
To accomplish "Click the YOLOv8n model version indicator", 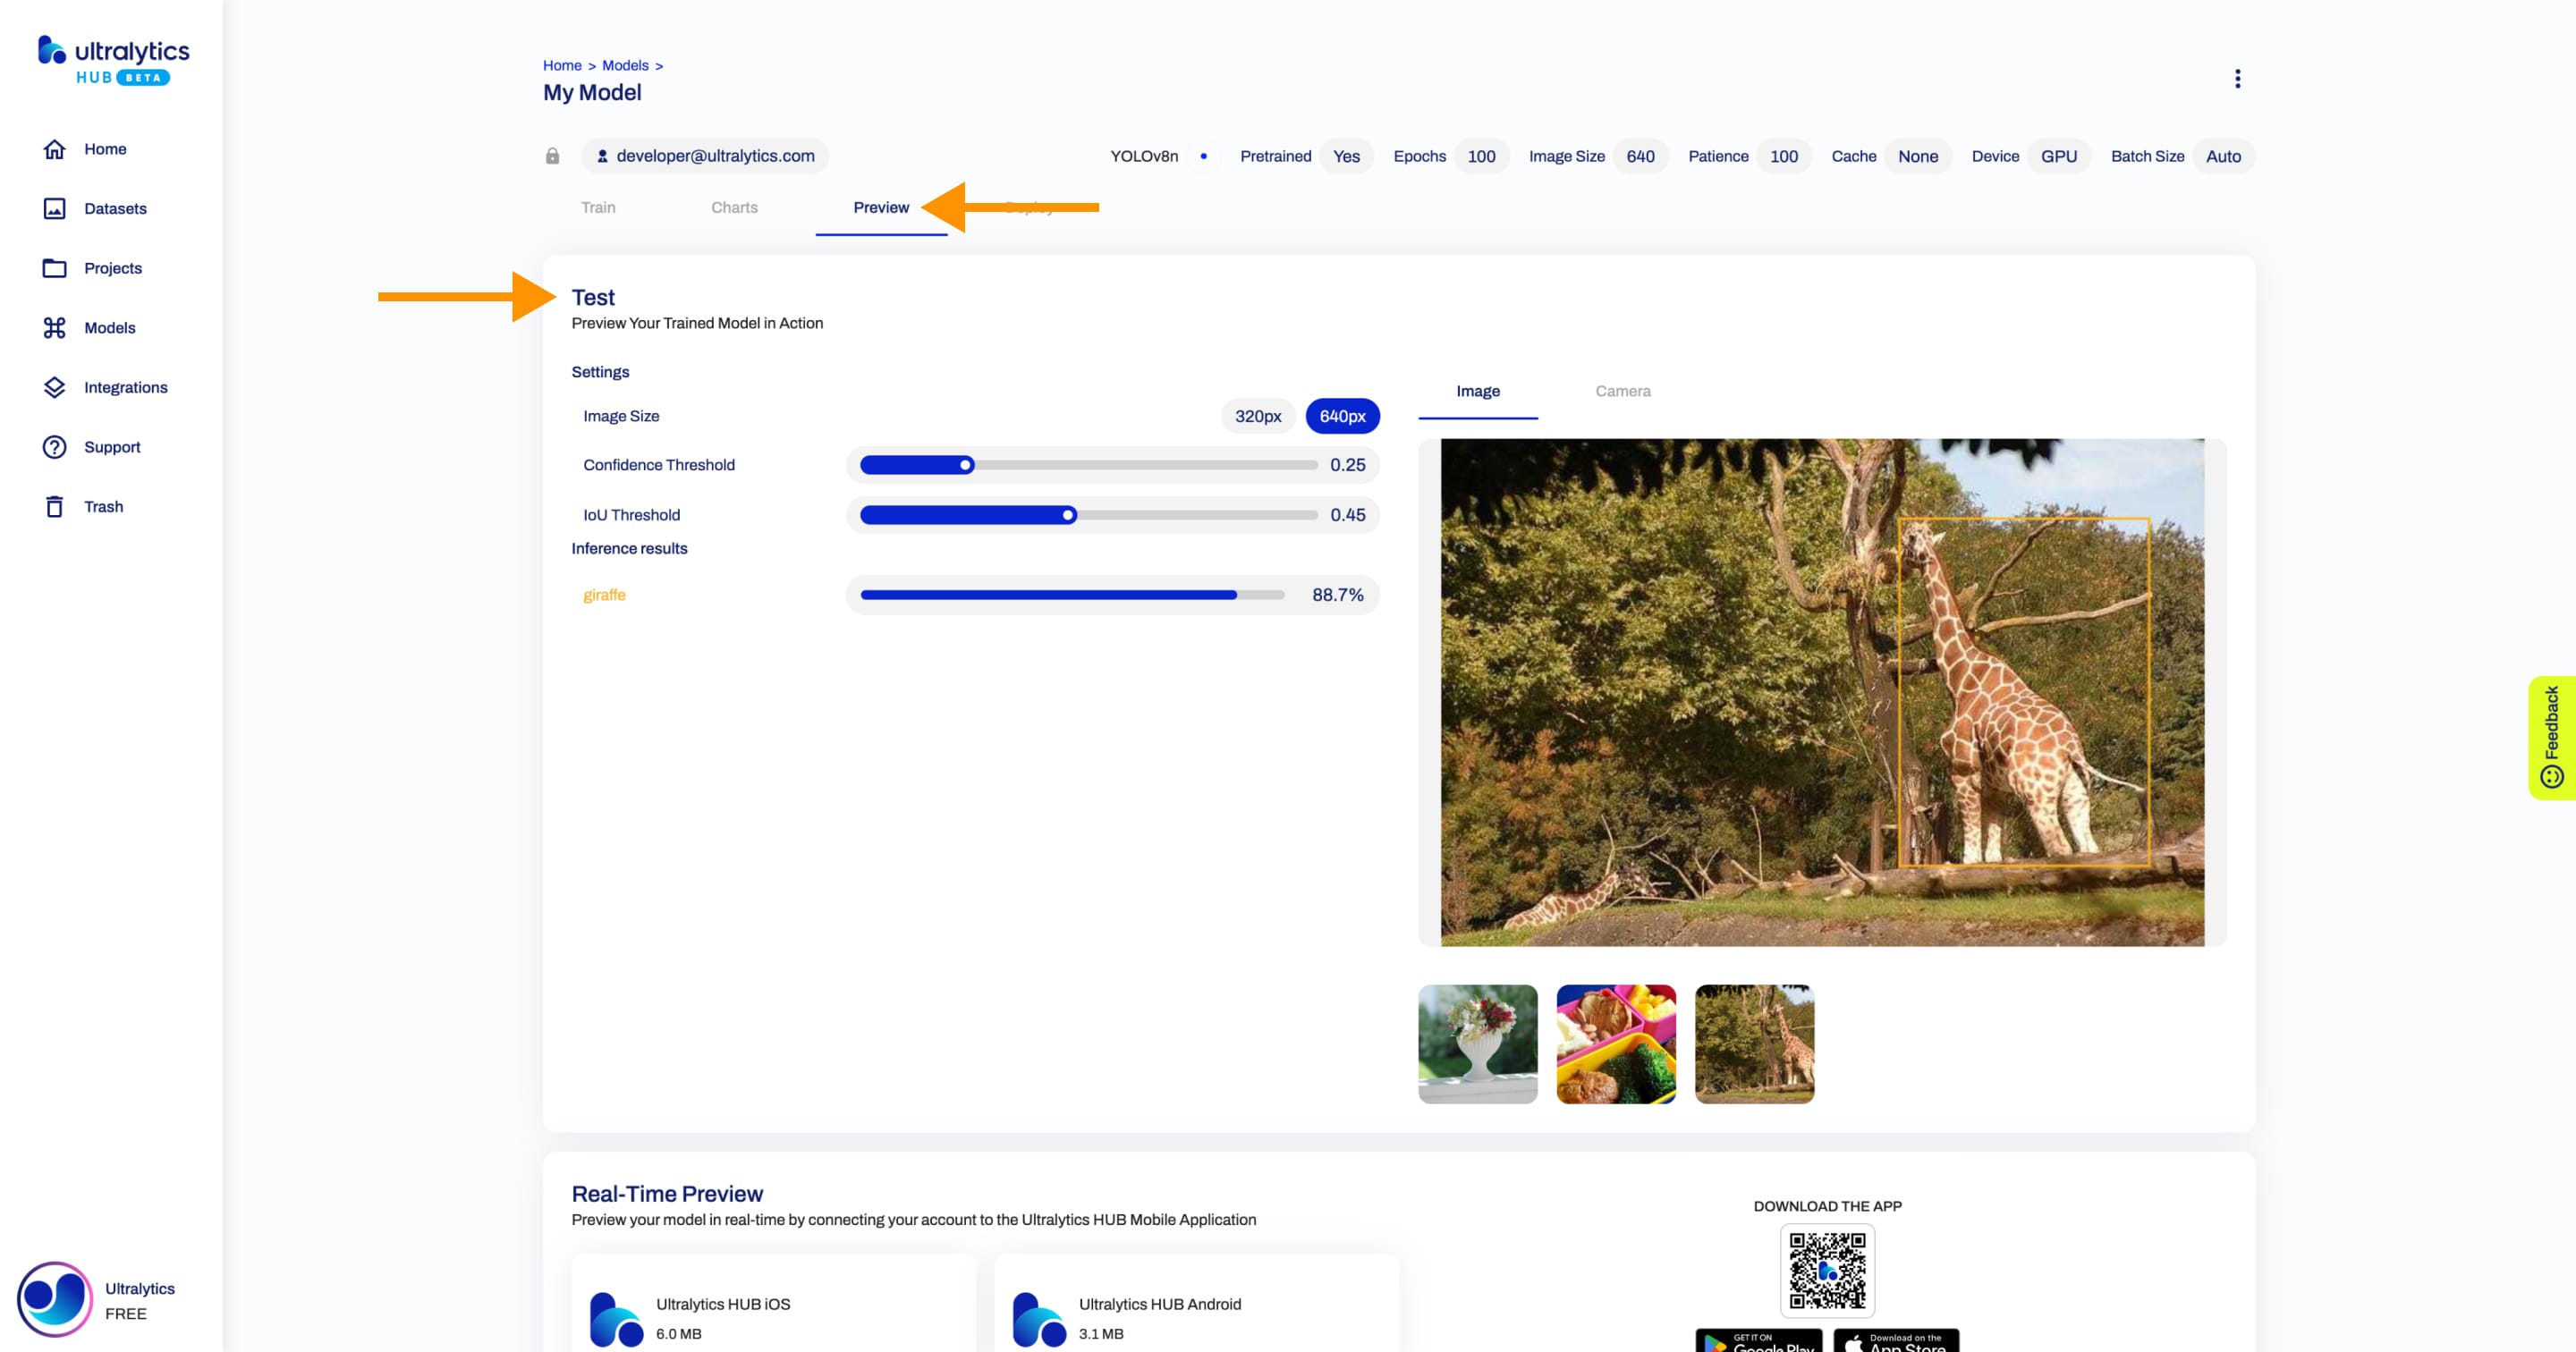I will (1140, 155).
